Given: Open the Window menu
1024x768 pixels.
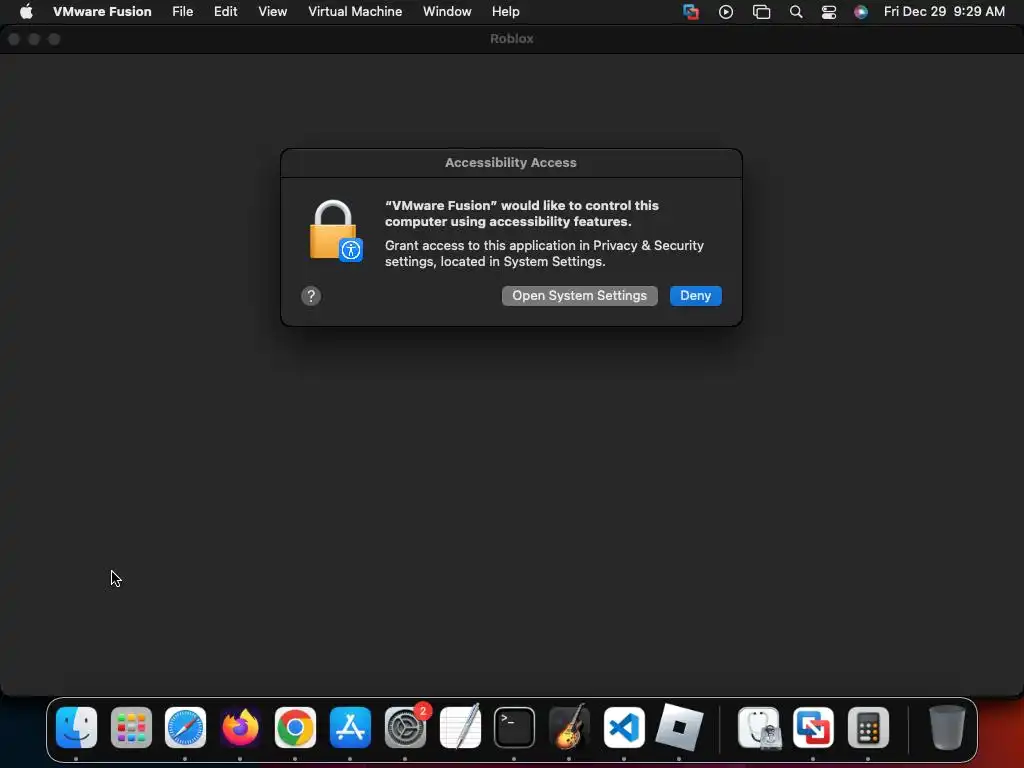Looking at the screenshot, I should (447, 12).
